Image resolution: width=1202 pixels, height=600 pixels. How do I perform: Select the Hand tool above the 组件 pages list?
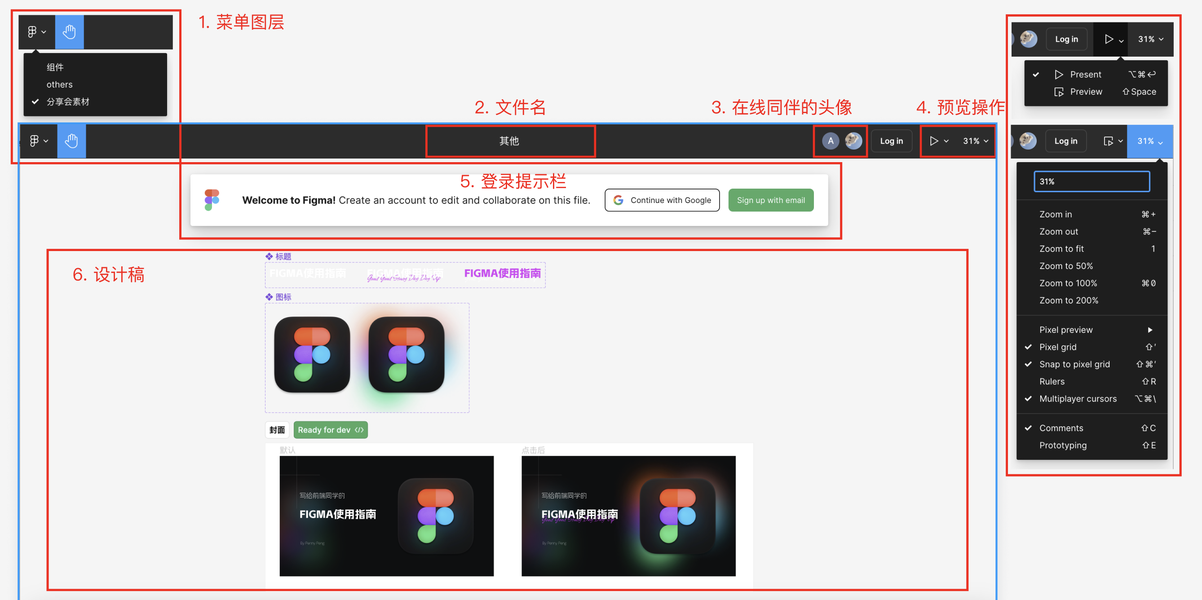(69, 32)
